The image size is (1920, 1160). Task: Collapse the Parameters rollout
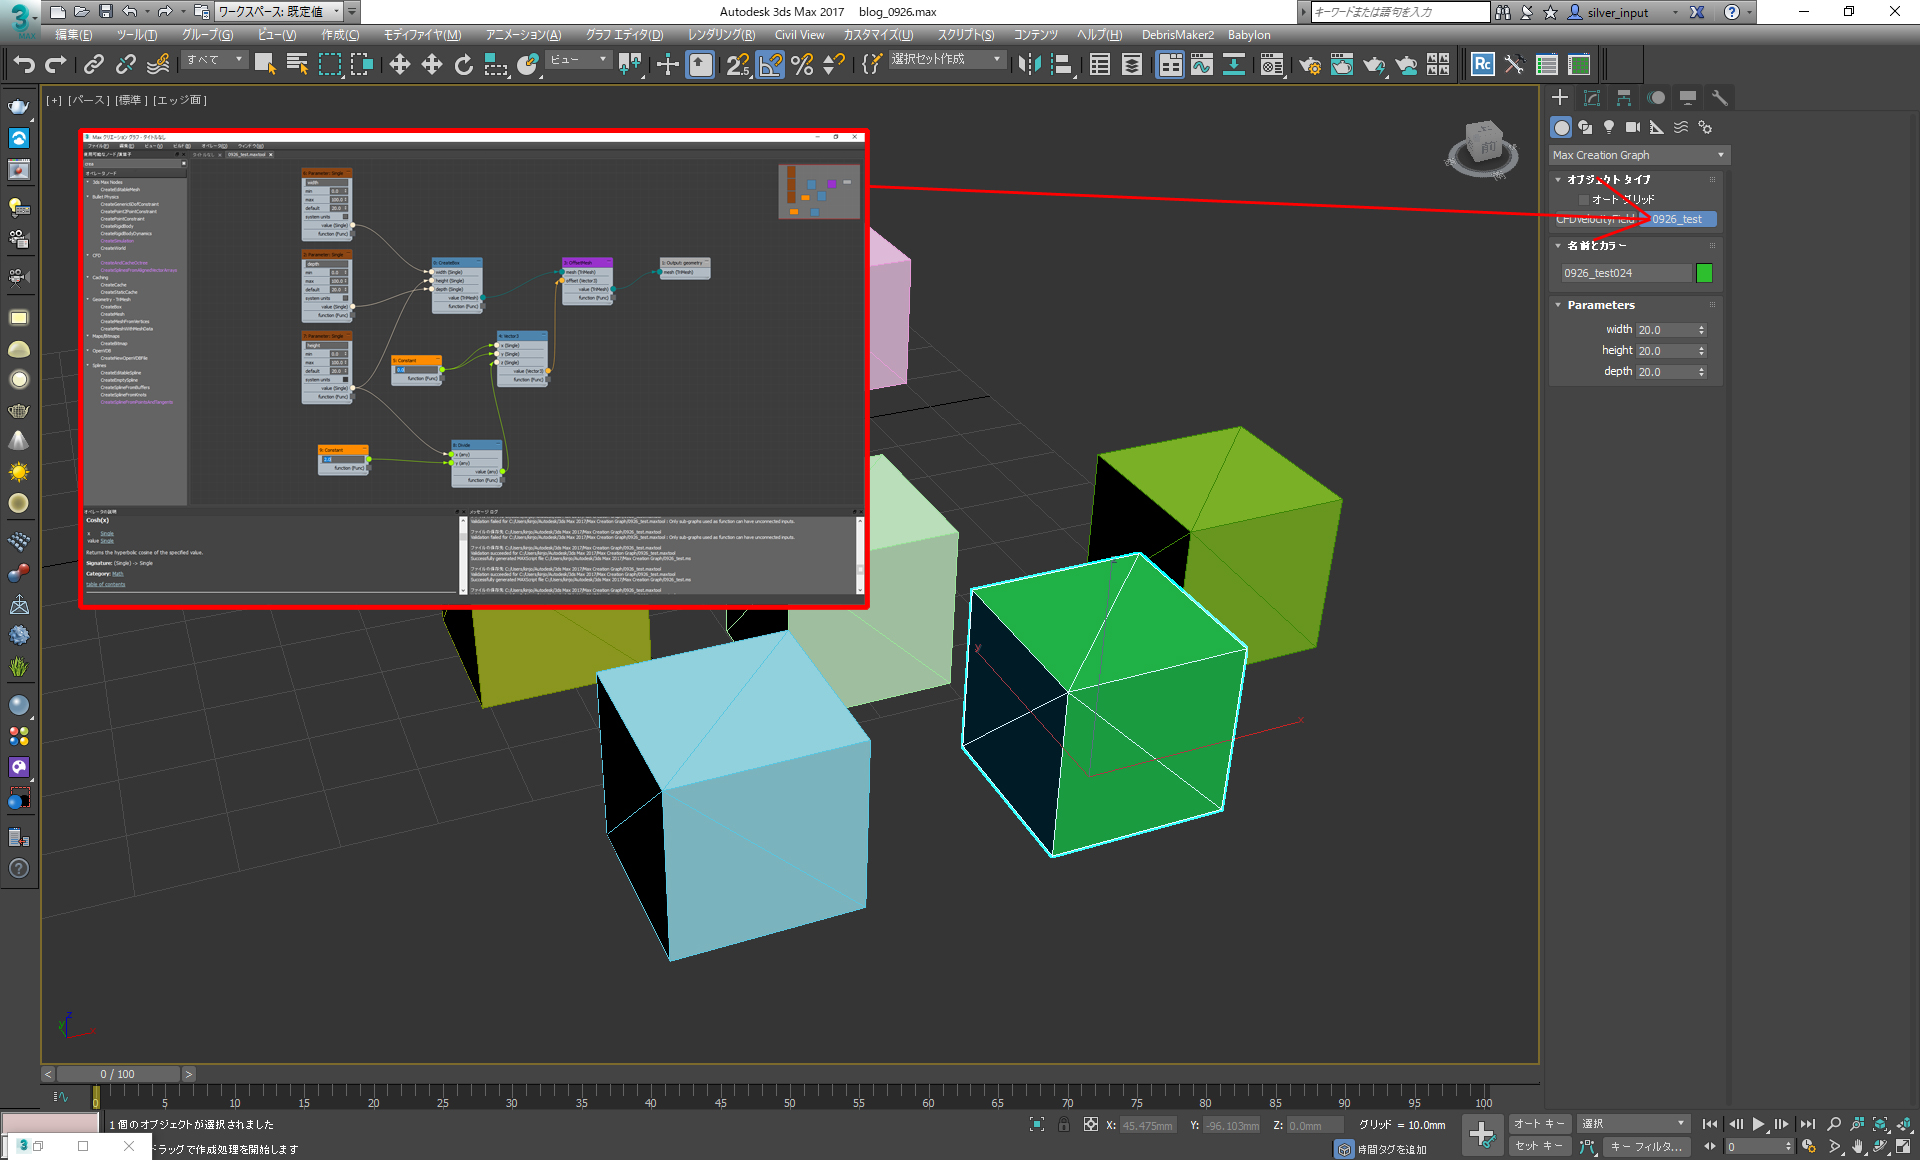coord(1601,305)
